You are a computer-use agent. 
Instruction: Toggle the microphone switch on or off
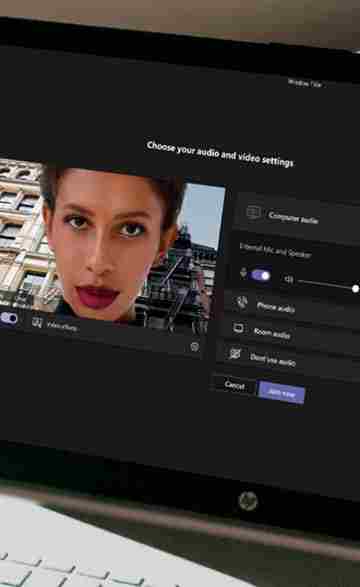pyautogui.click(x=260, y=275)
